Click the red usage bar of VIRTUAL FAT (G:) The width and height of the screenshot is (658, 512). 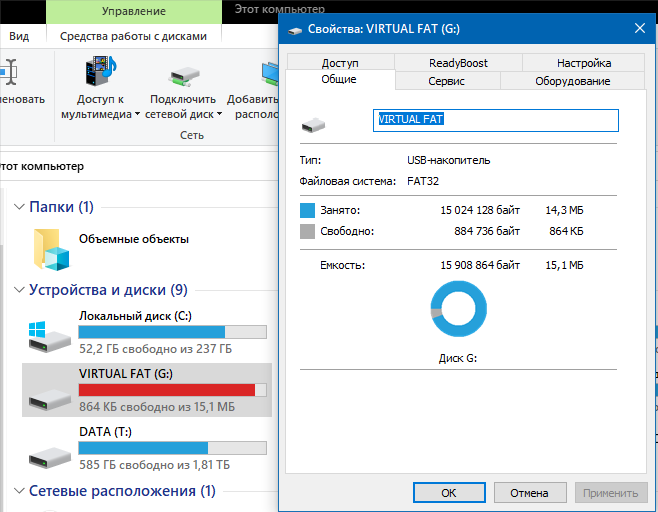point(172,390)
